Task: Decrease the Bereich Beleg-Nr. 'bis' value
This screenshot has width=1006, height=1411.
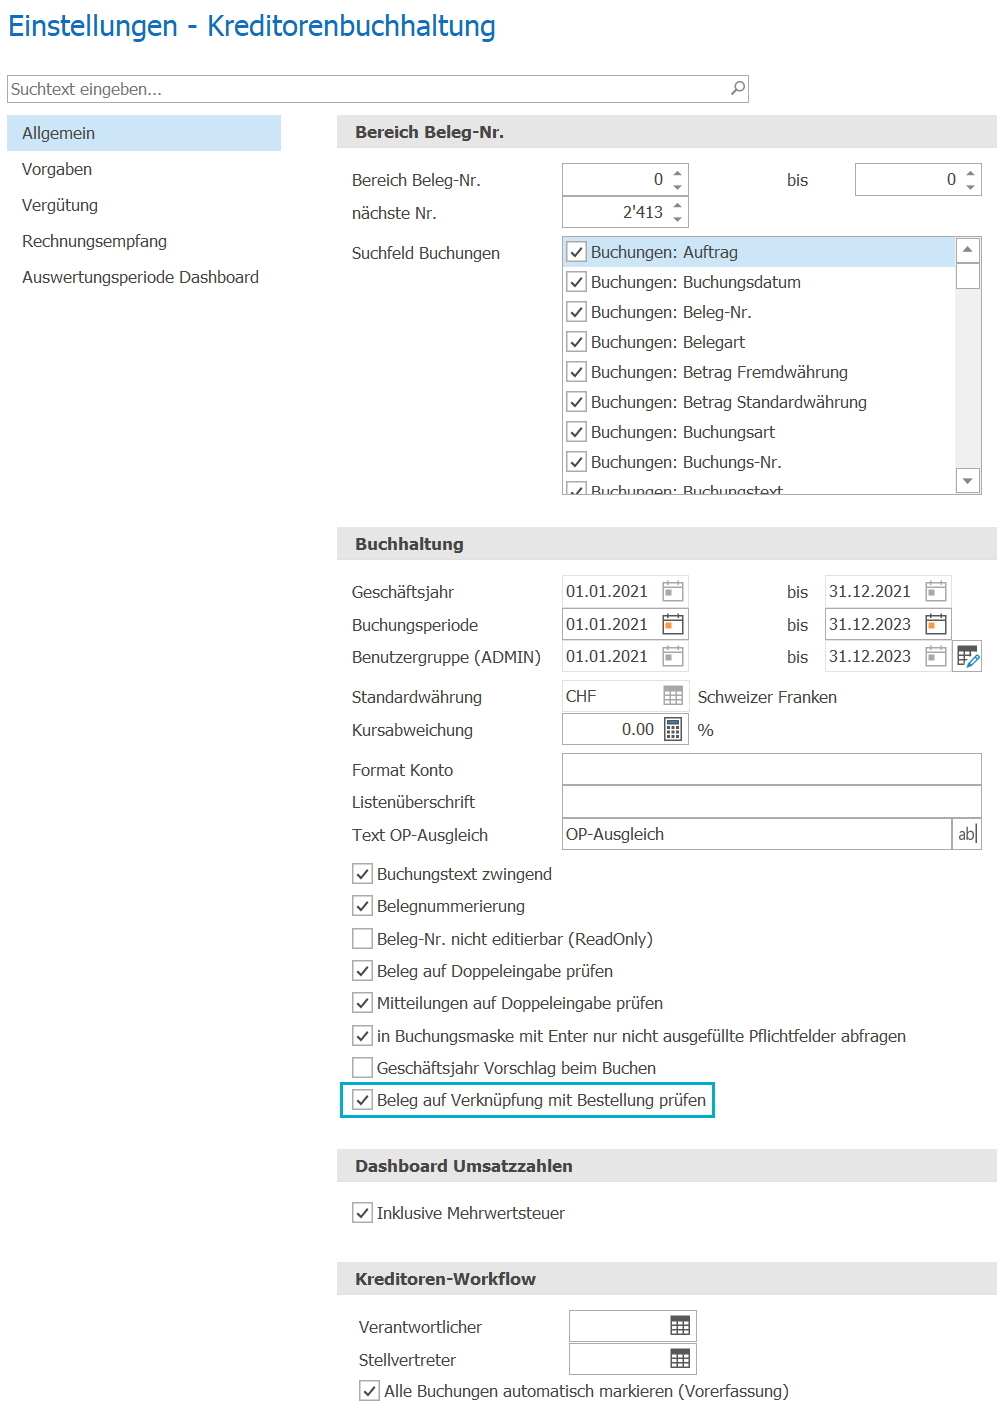Action: [x=970, y=186]
